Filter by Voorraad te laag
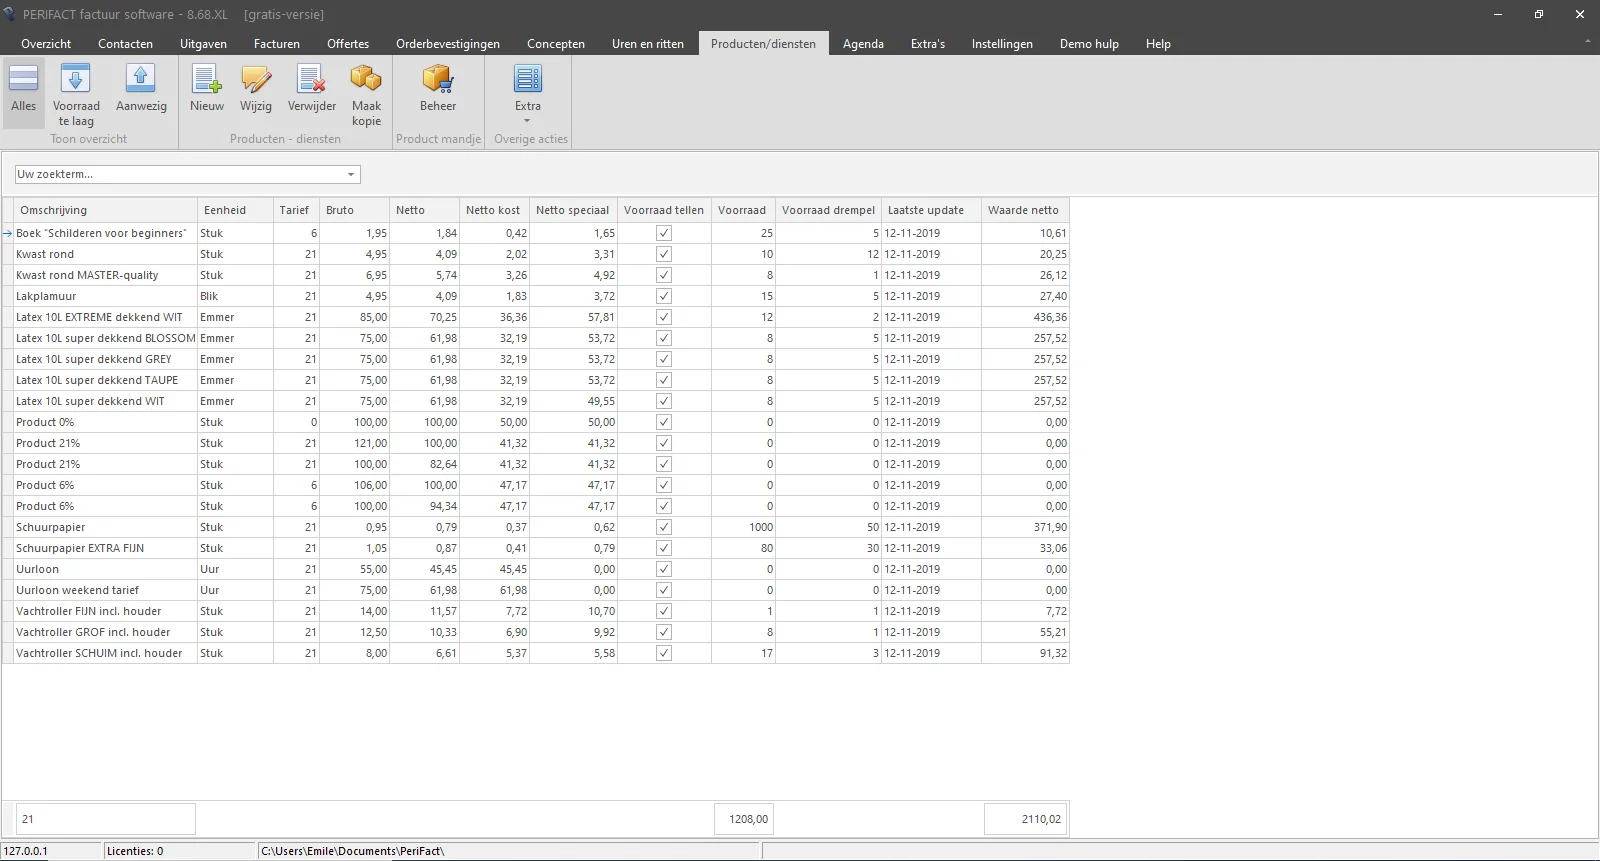The height and width of the screenshot is (861, 1600). click(76, 95)
